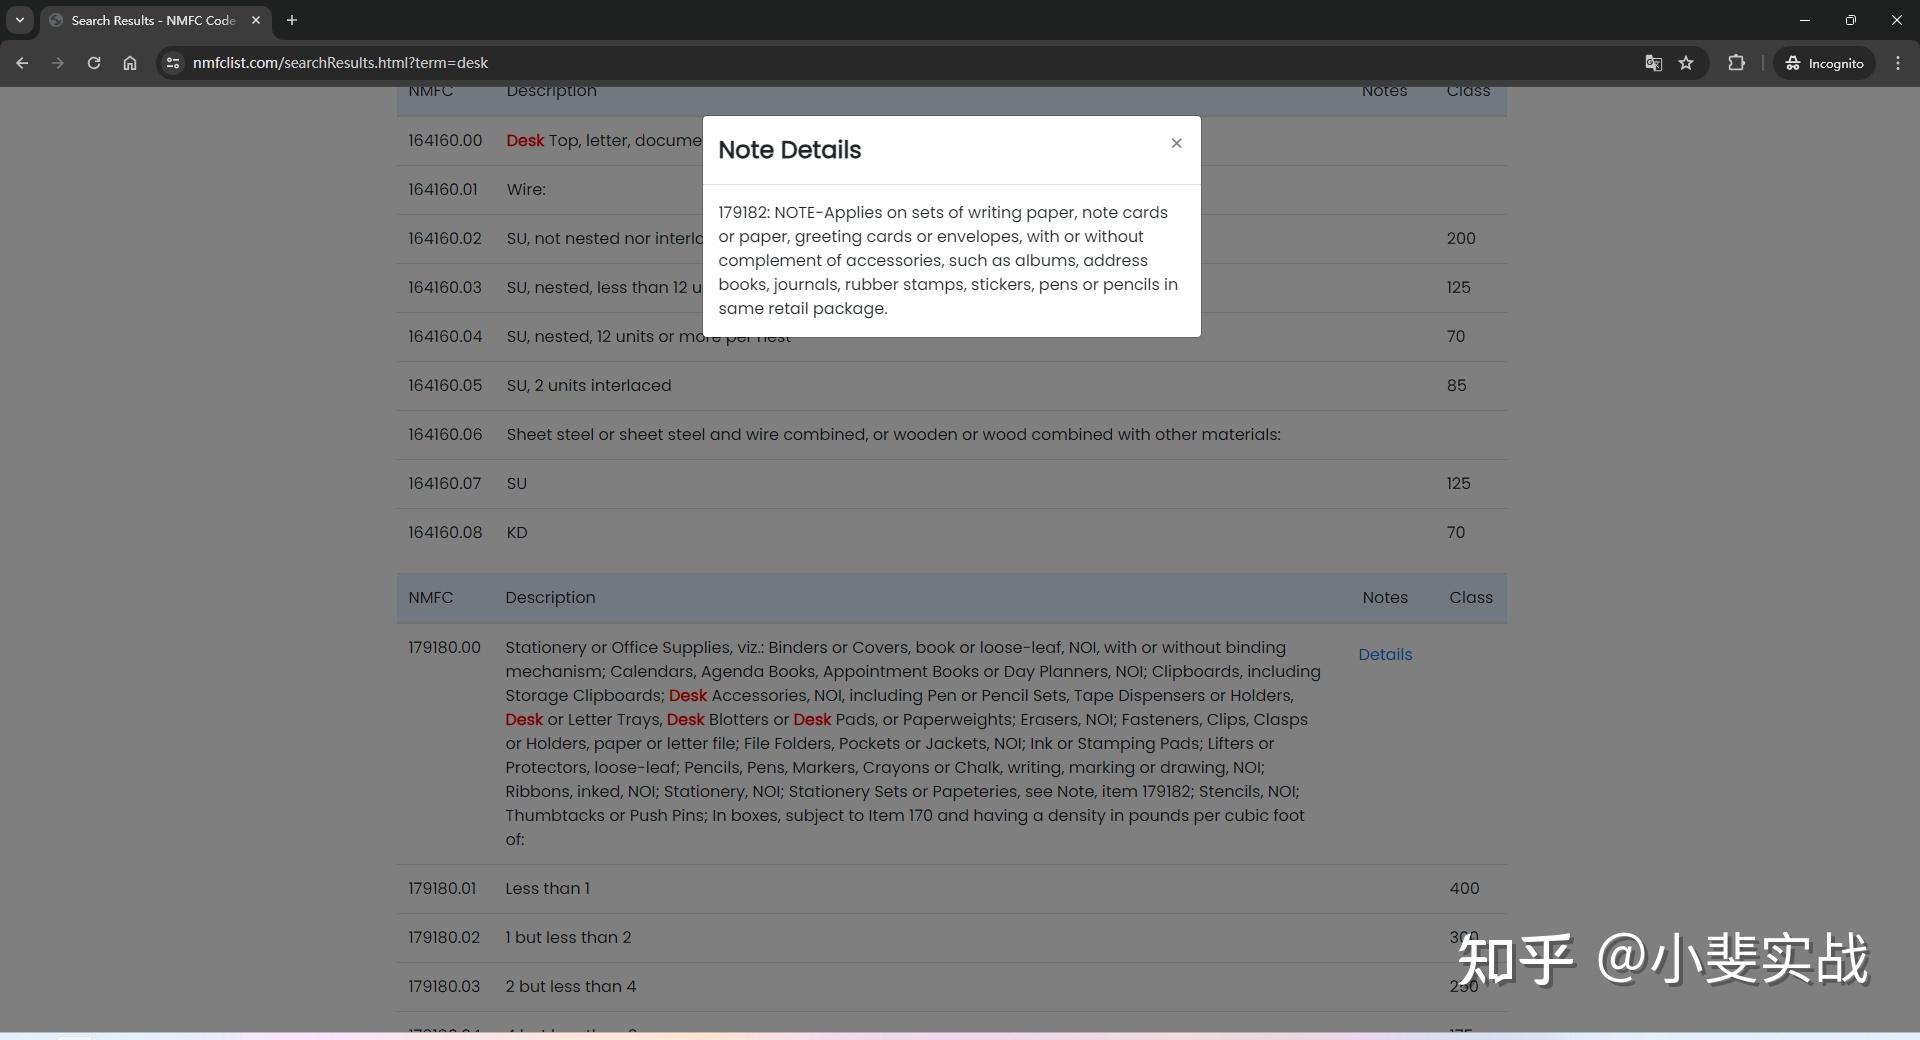
Task: View site information icon in address bar
Action: 173,63
